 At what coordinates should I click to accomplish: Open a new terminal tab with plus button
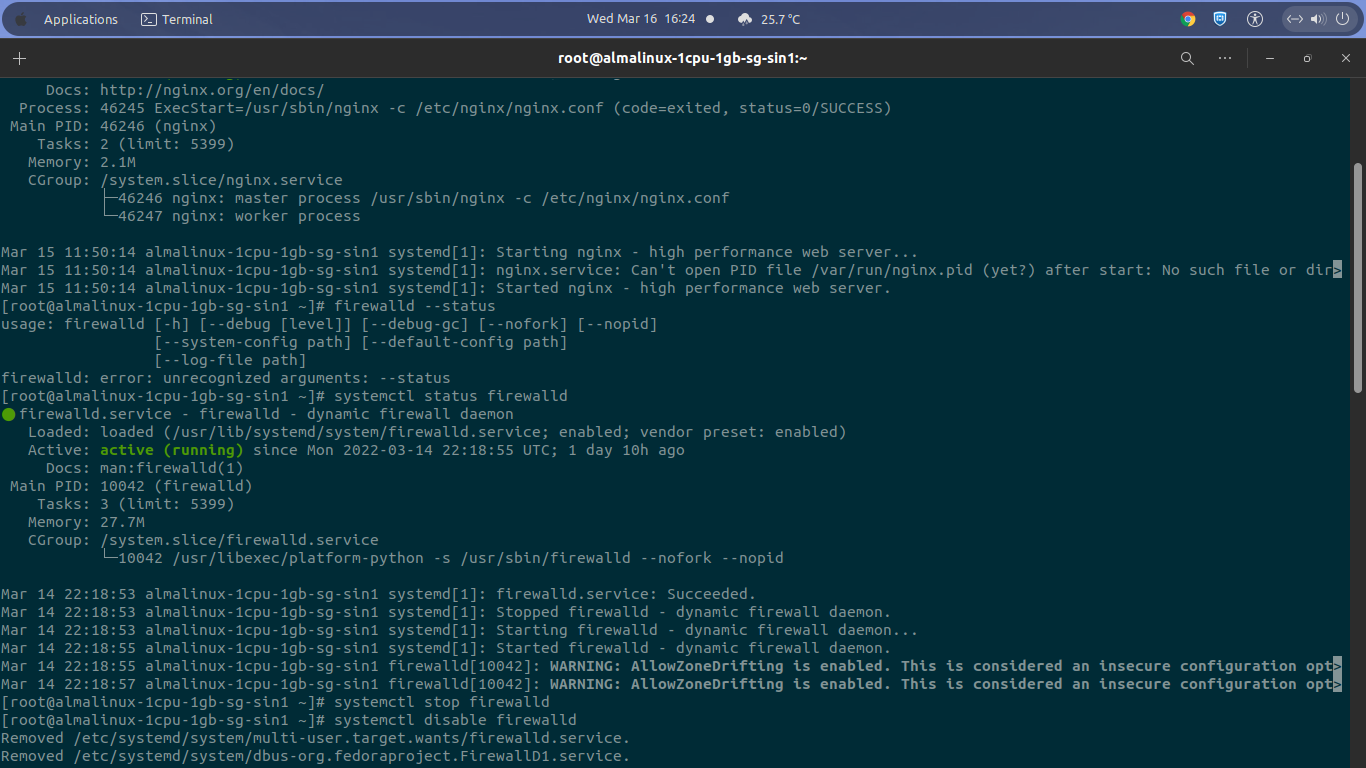(19, 59)
